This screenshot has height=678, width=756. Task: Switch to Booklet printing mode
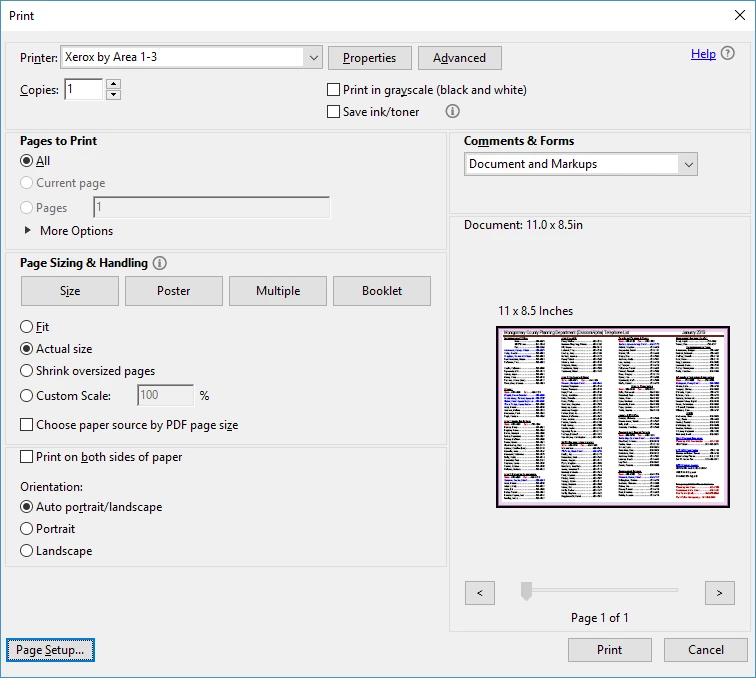point(382,291)
